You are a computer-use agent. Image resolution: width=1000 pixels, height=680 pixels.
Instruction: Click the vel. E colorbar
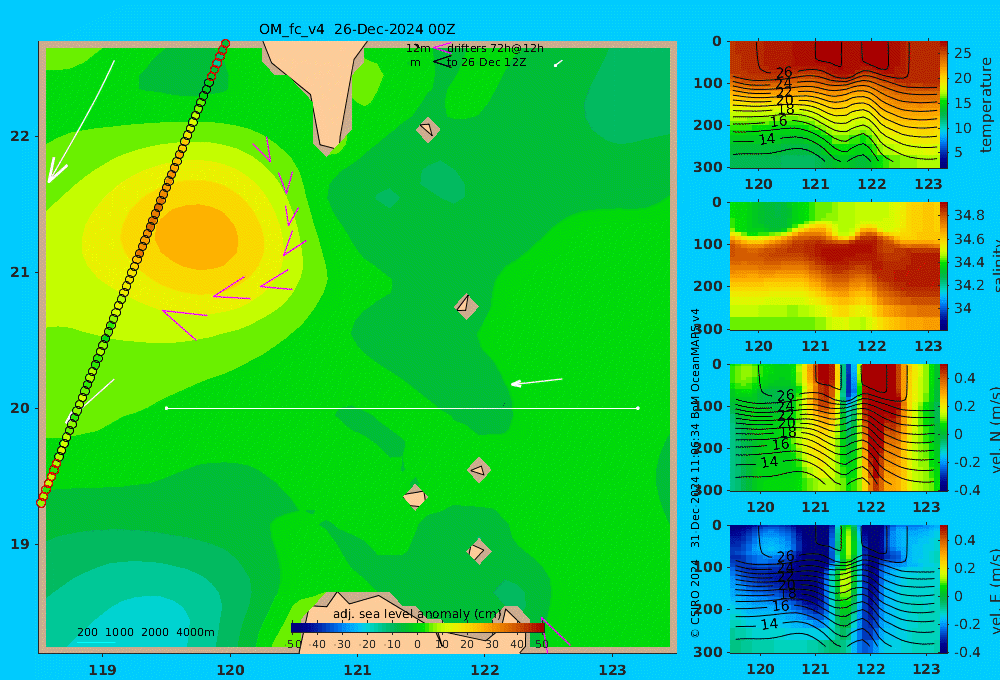point(944,589)
